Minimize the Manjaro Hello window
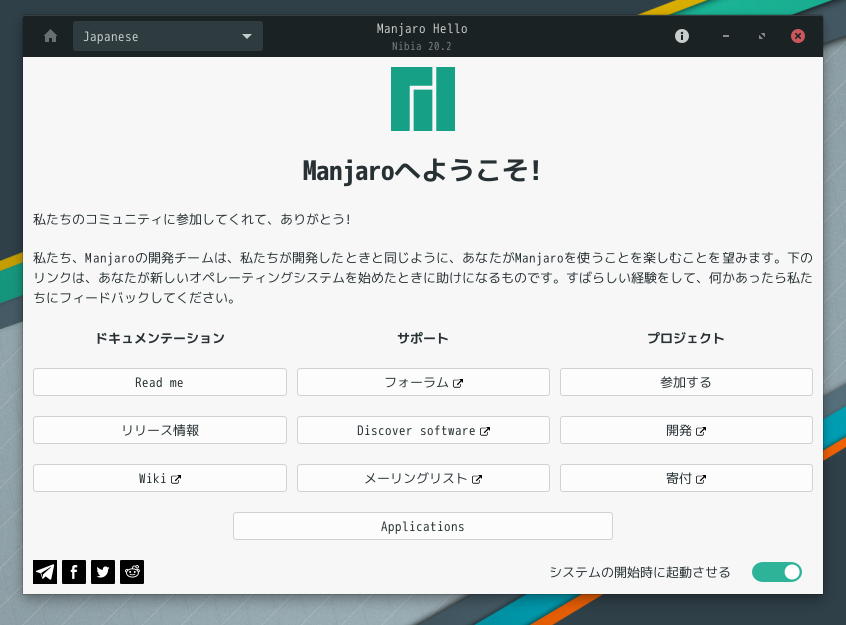 [726, 36]
